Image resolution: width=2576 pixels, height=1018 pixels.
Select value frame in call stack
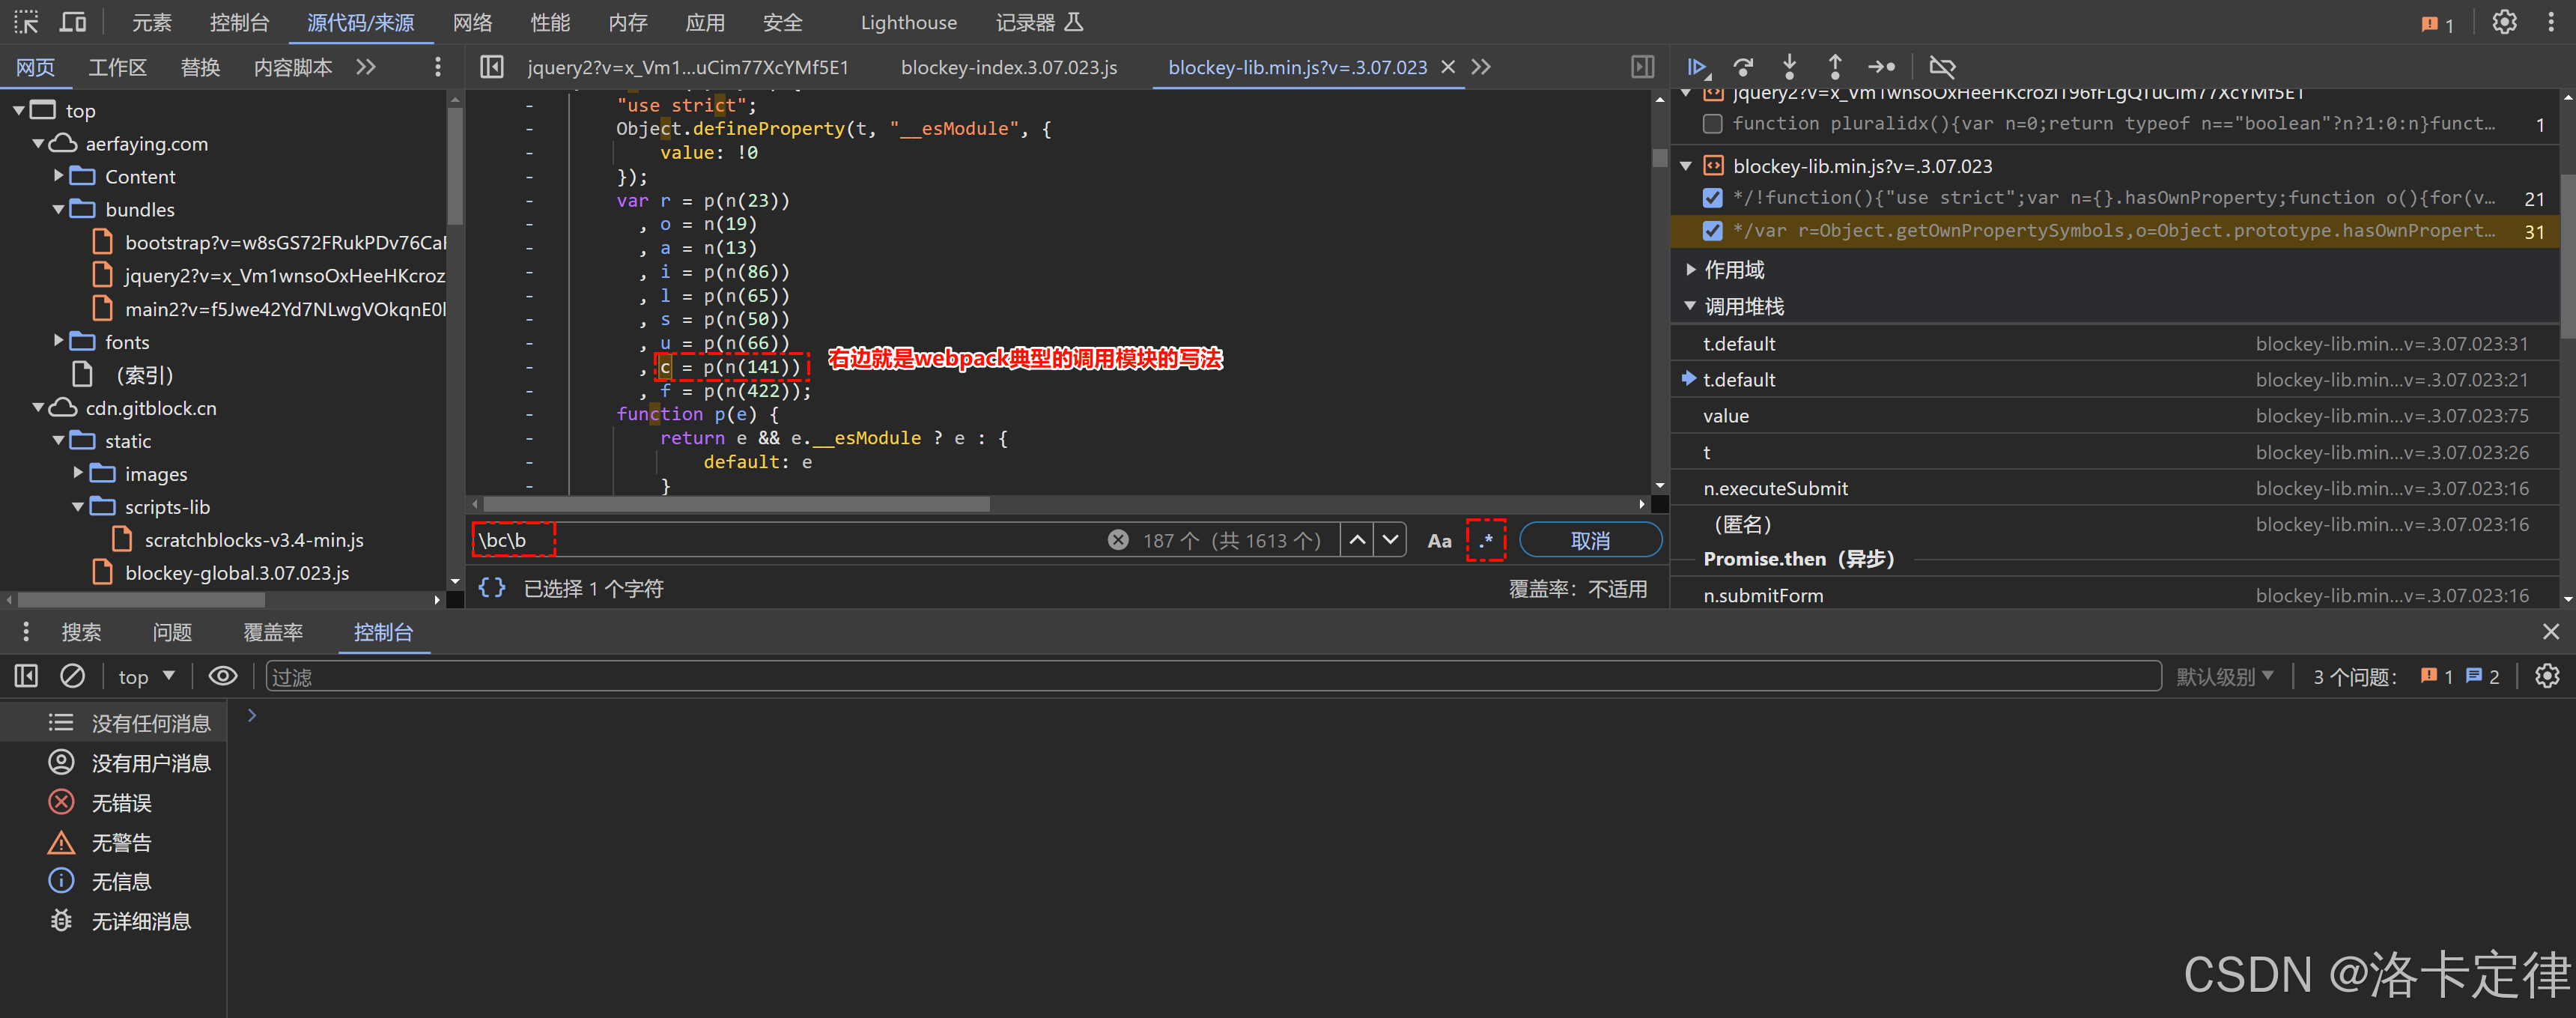click(1726, 416)
